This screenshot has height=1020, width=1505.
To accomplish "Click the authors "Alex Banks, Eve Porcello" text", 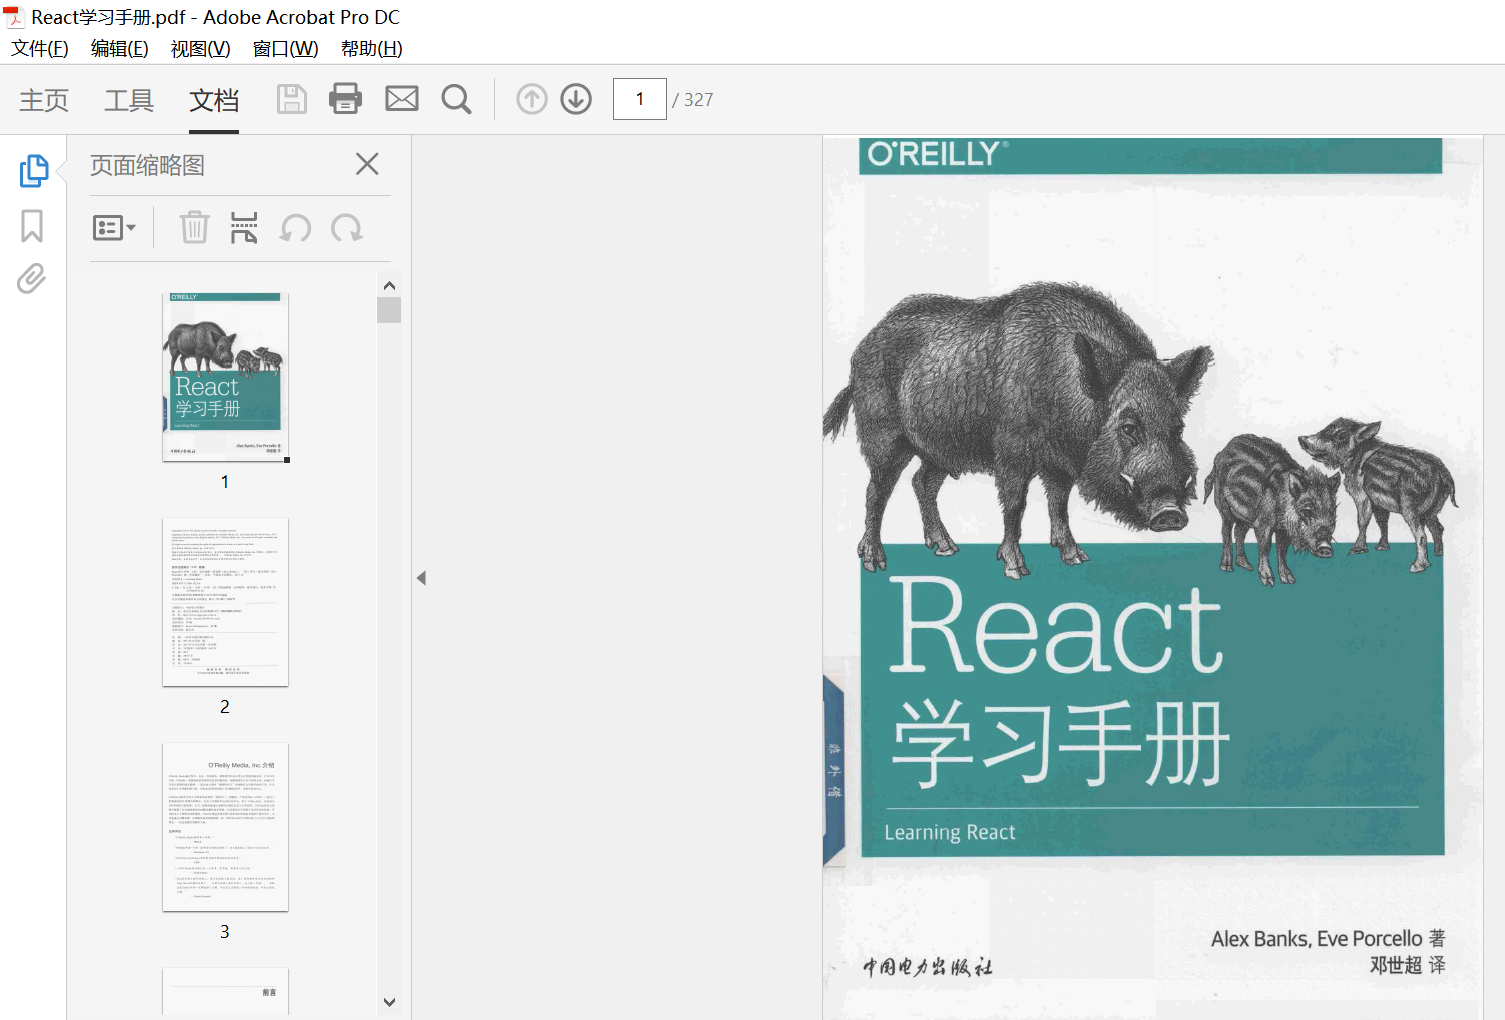I will tap(1316, 939).
